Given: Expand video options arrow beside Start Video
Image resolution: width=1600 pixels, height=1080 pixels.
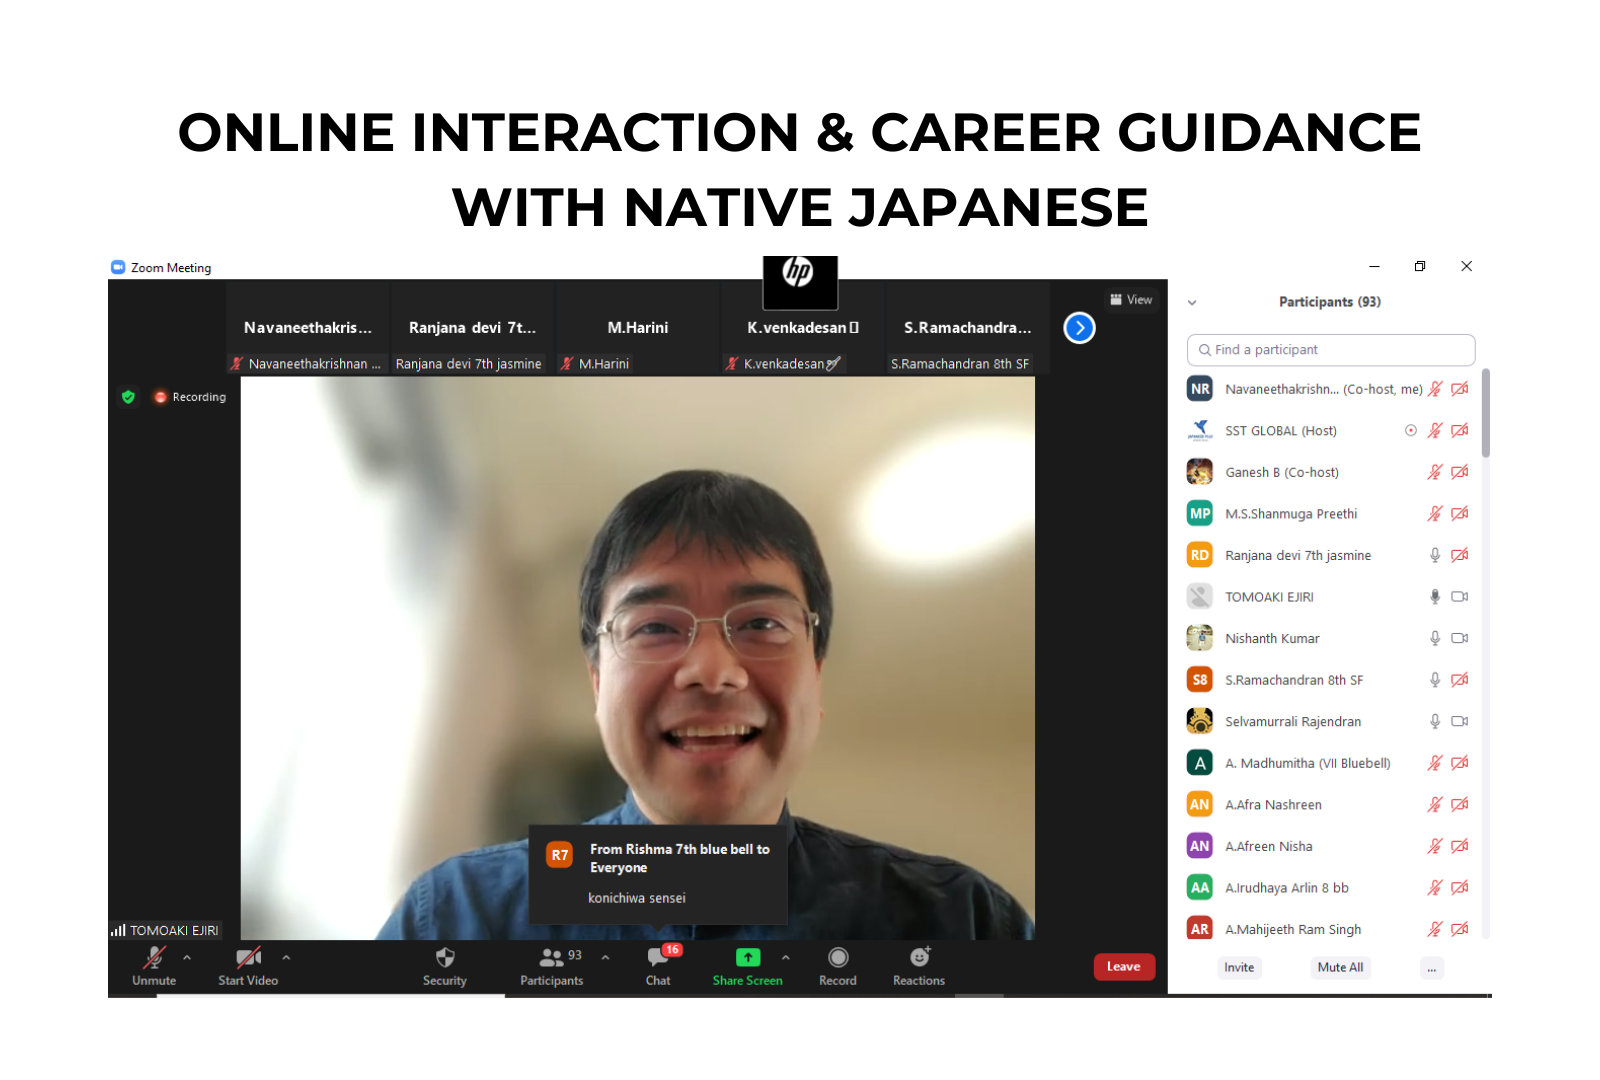Looking at the screenshot, I should pyautogui.click(x=287, y=958).
